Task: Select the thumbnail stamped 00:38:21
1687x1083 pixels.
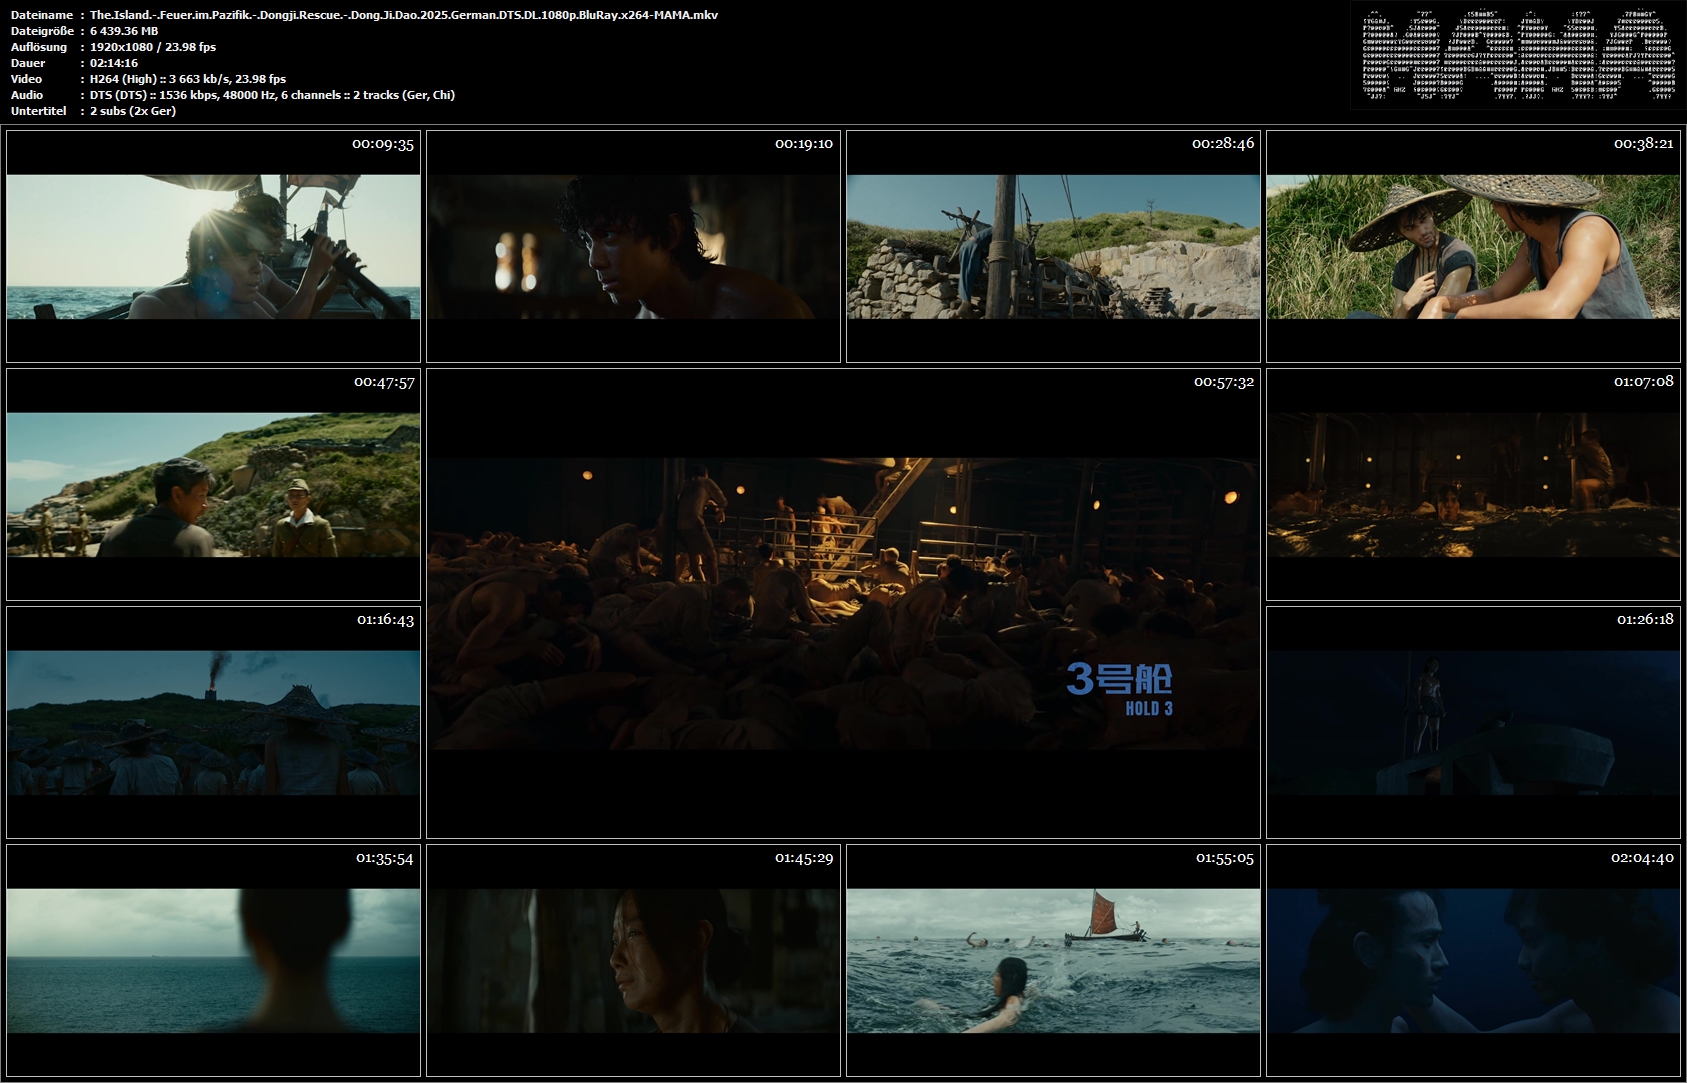Action: pyautogui.click(x=1473, y=246)
